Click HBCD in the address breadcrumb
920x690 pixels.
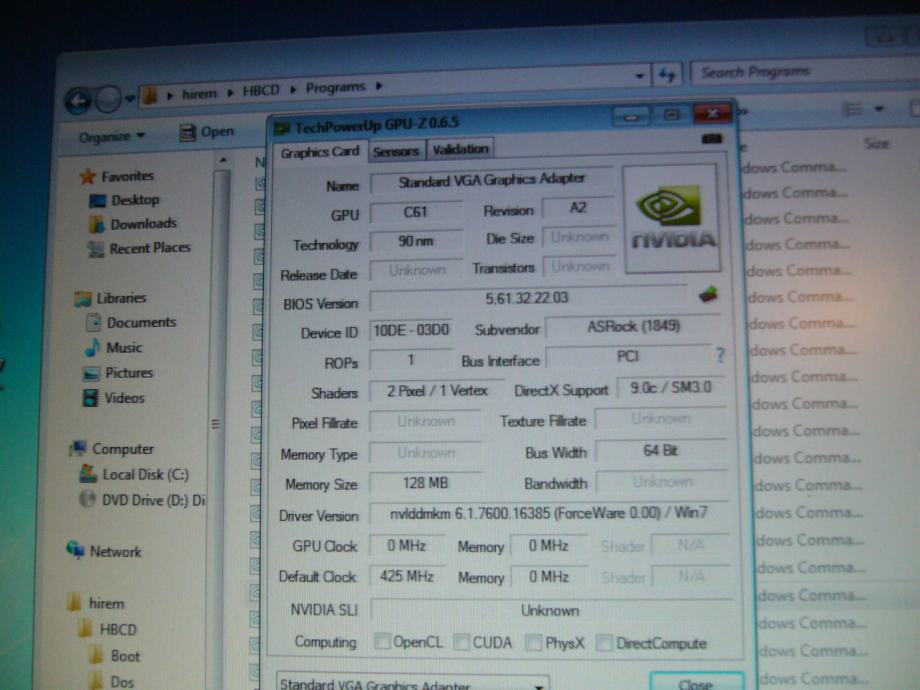261,90
